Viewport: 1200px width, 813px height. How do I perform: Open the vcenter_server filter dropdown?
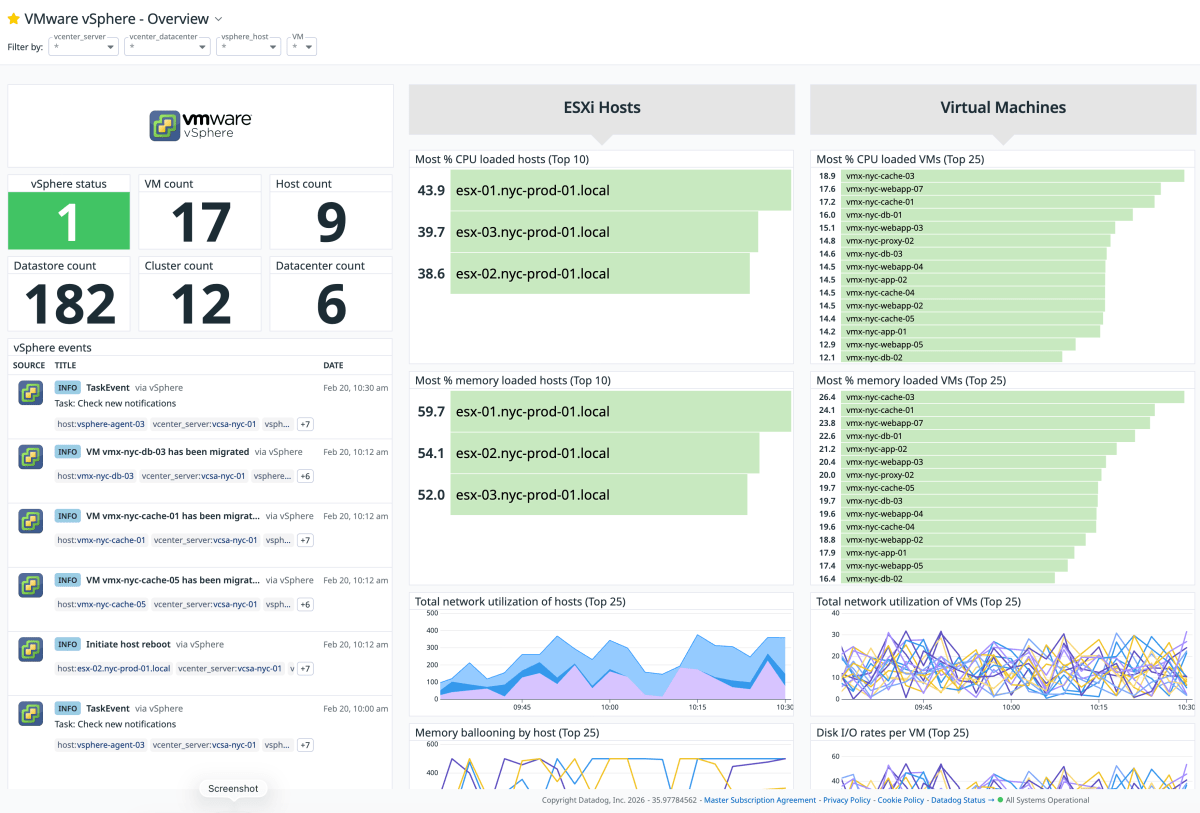83,45
